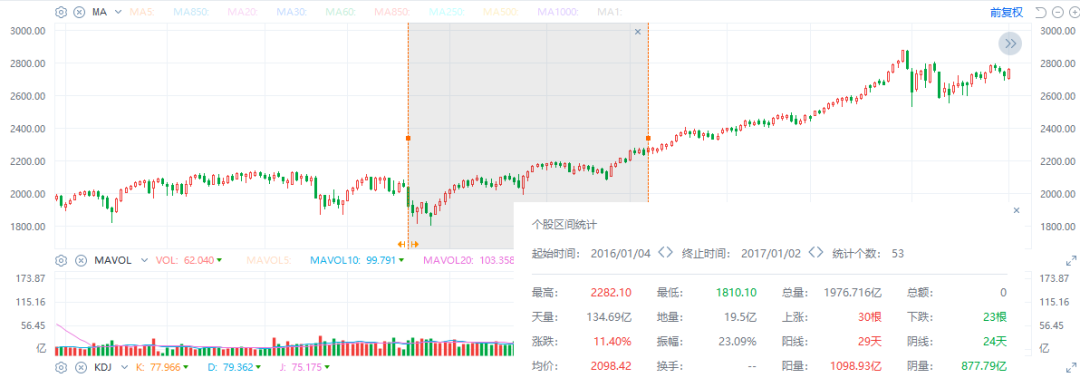Screen dimensions: 1080x378
Task: Click the 阳线 value 29天
Action: tap(869, 342)
